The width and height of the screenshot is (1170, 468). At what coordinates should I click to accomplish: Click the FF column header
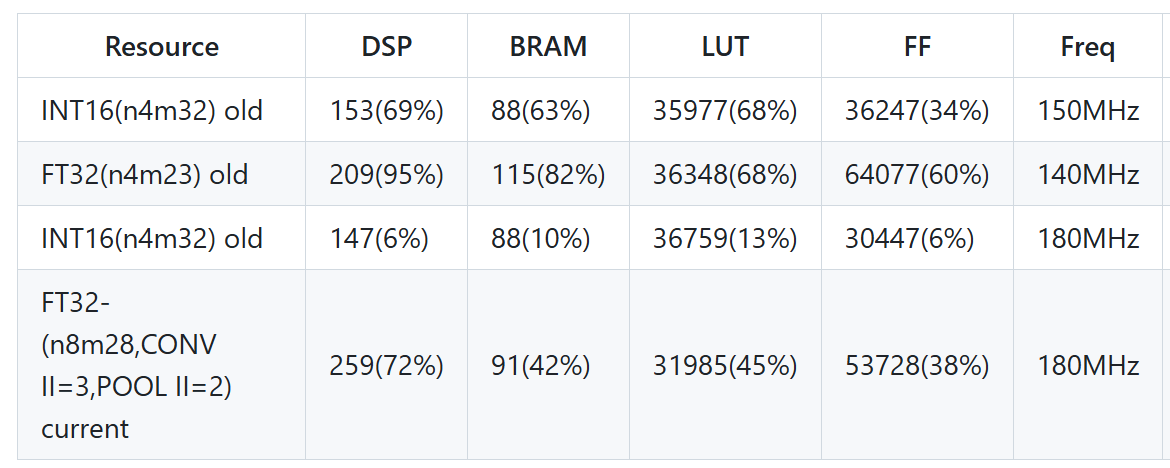point(917,46)
